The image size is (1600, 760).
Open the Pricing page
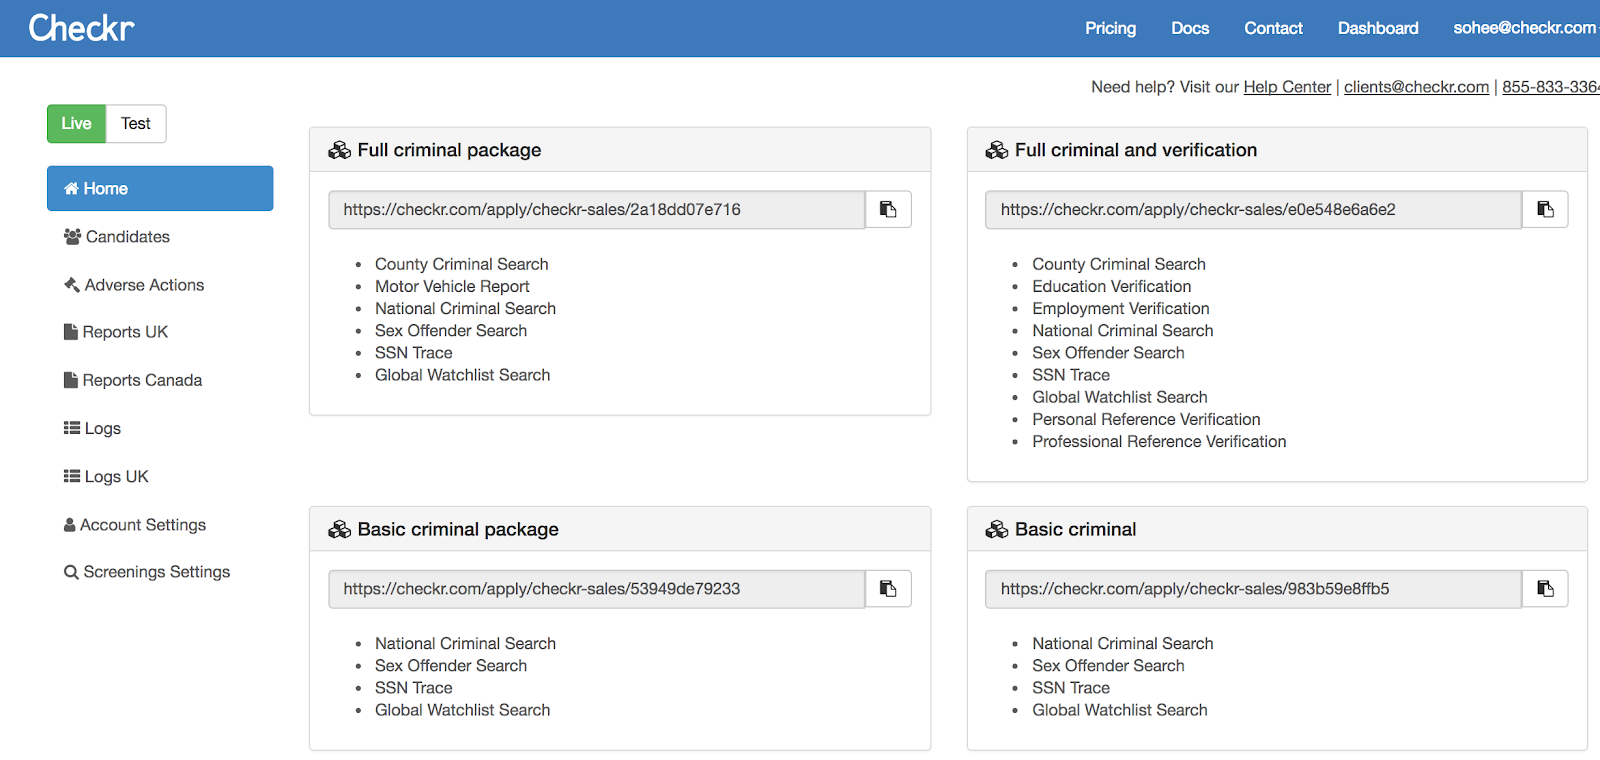click(x=1111, y=28)
